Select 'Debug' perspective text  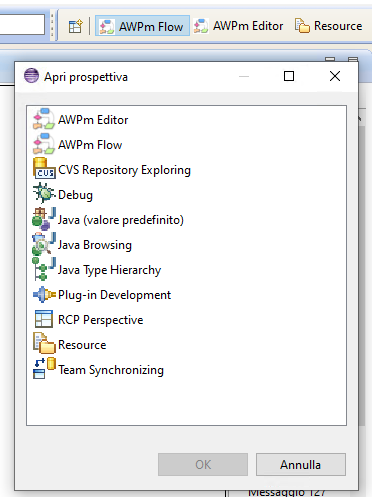75,195
